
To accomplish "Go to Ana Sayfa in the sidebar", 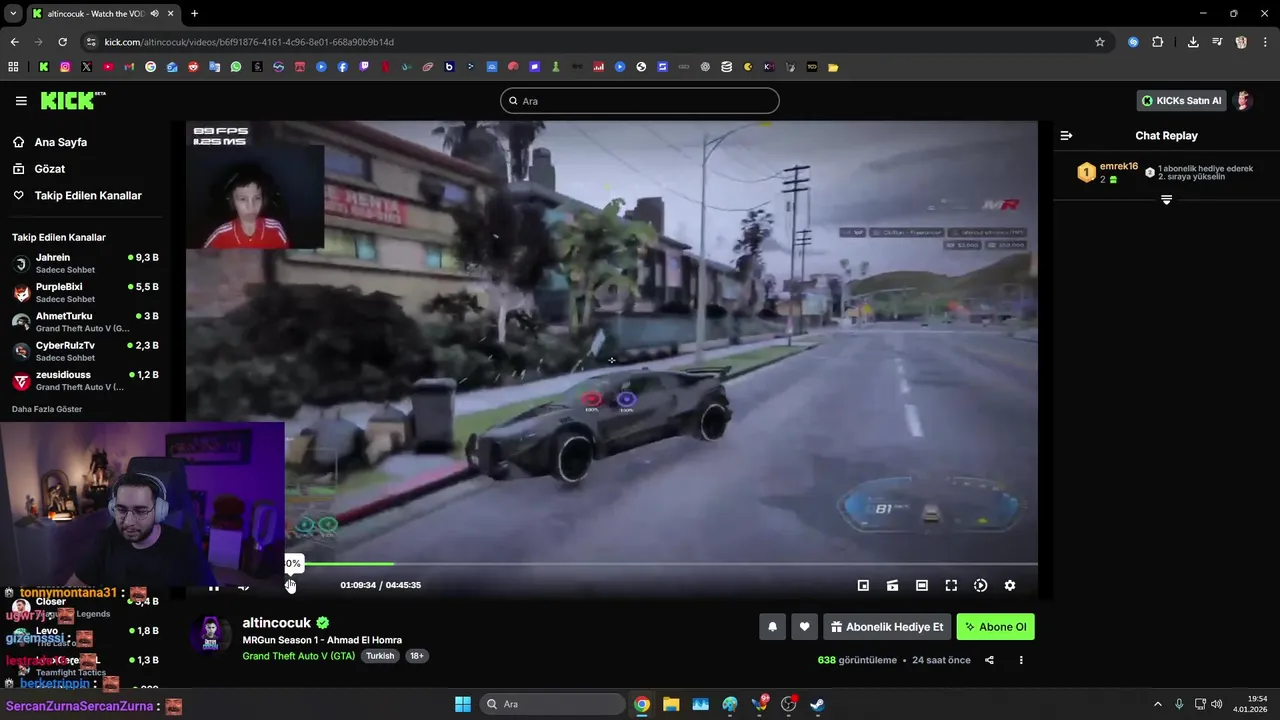I will pos(60,142).
